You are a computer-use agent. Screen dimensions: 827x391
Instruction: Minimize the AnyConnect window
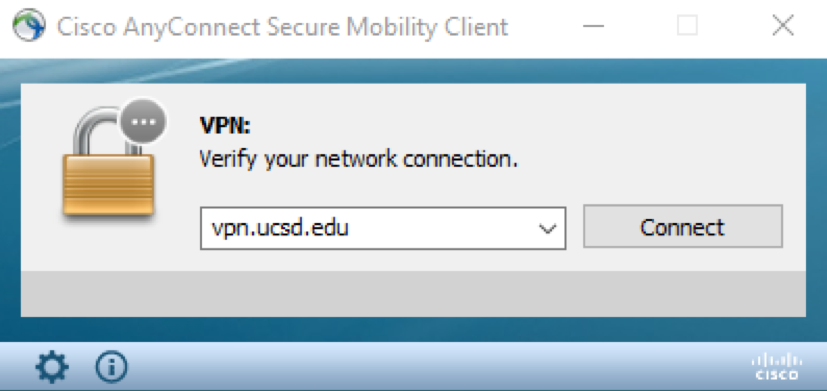tap(593, 26)
